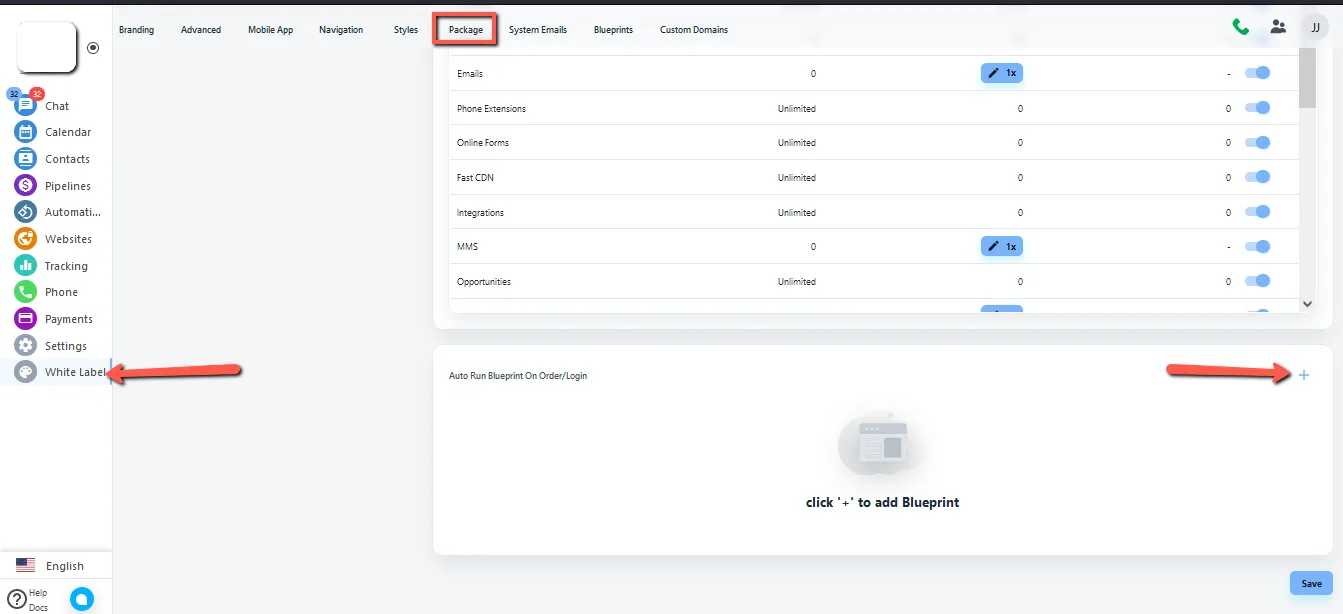1343x614 pixels.
Task: Switch to the Advanced tab
Action: [x=201, y=30]
